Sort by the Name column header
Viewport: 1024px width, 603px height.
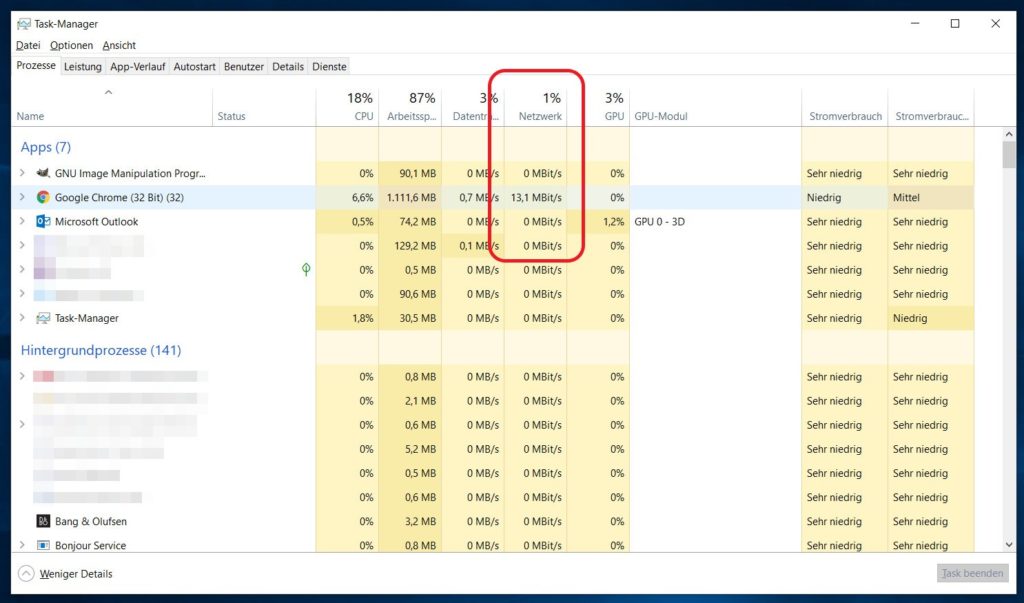click(112, 106)
